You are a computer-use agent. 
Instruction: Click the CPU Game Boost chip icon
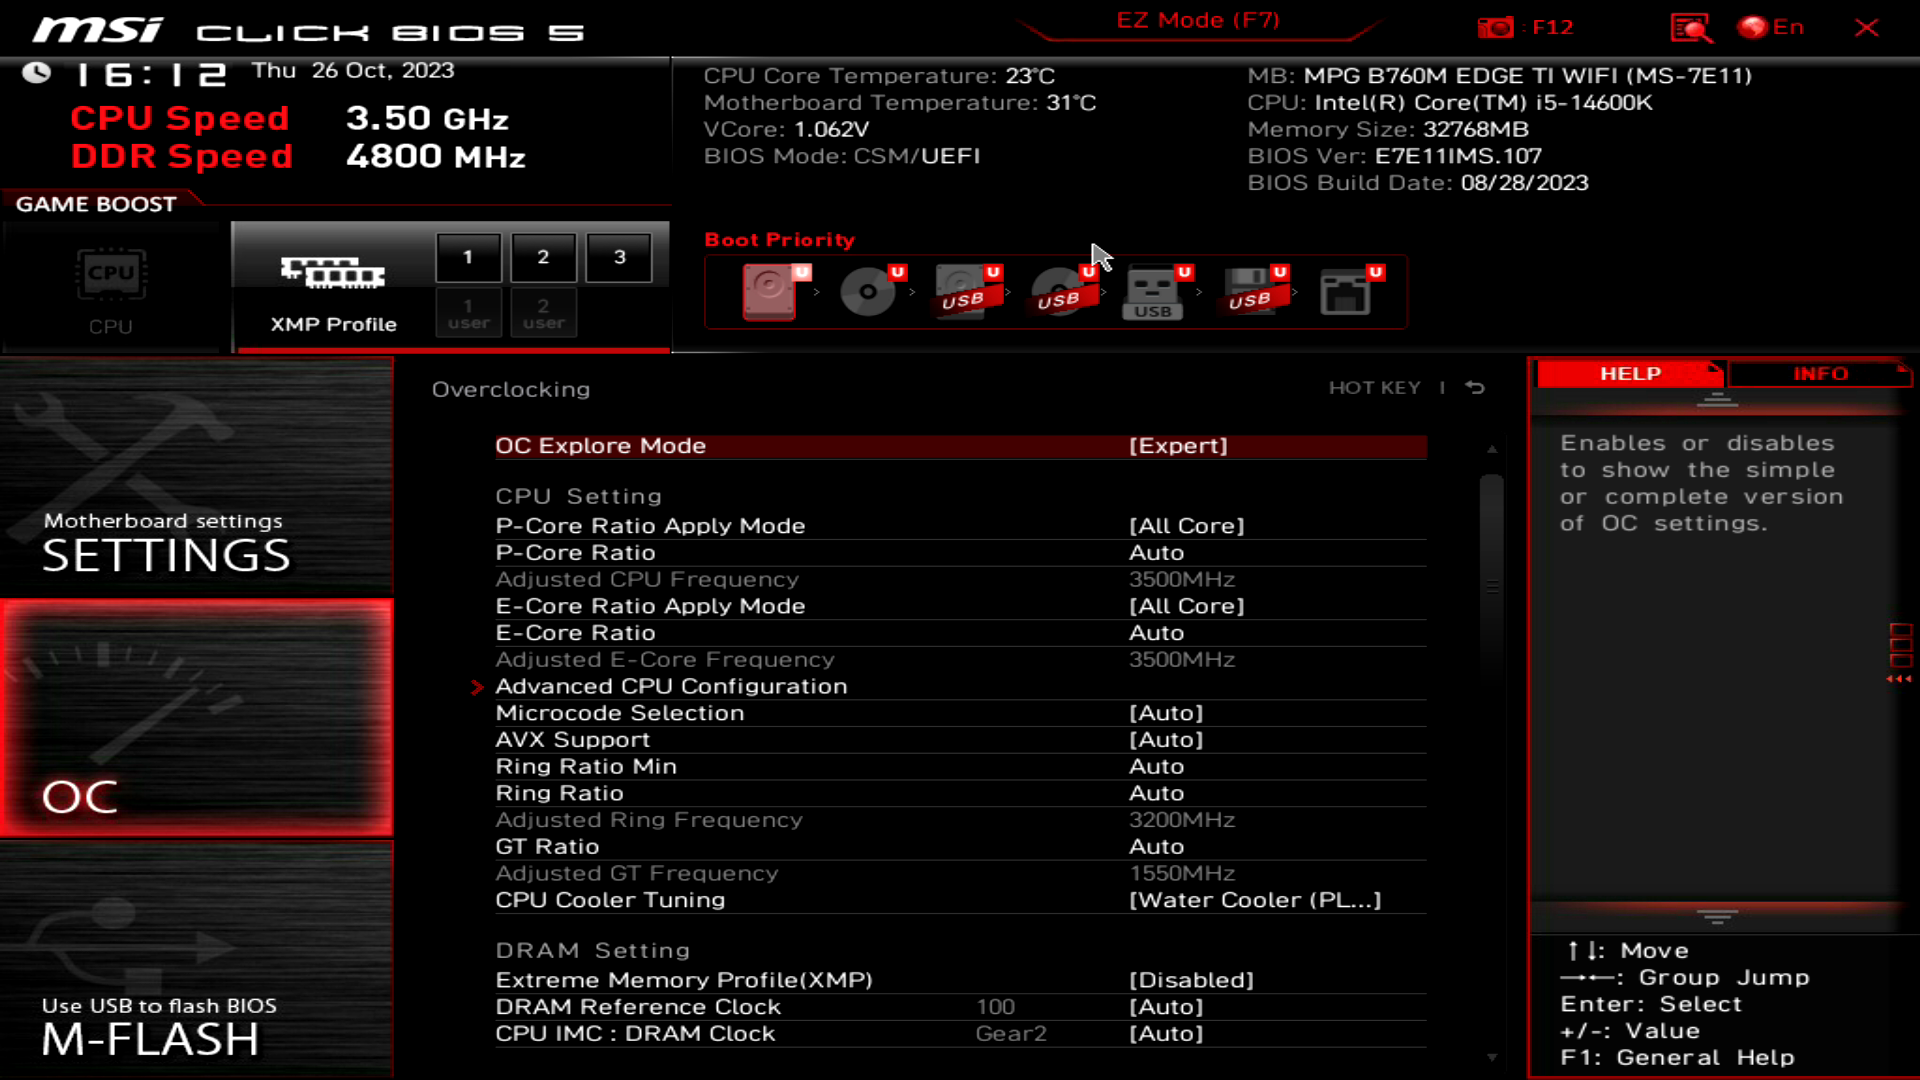coord(111,275)
